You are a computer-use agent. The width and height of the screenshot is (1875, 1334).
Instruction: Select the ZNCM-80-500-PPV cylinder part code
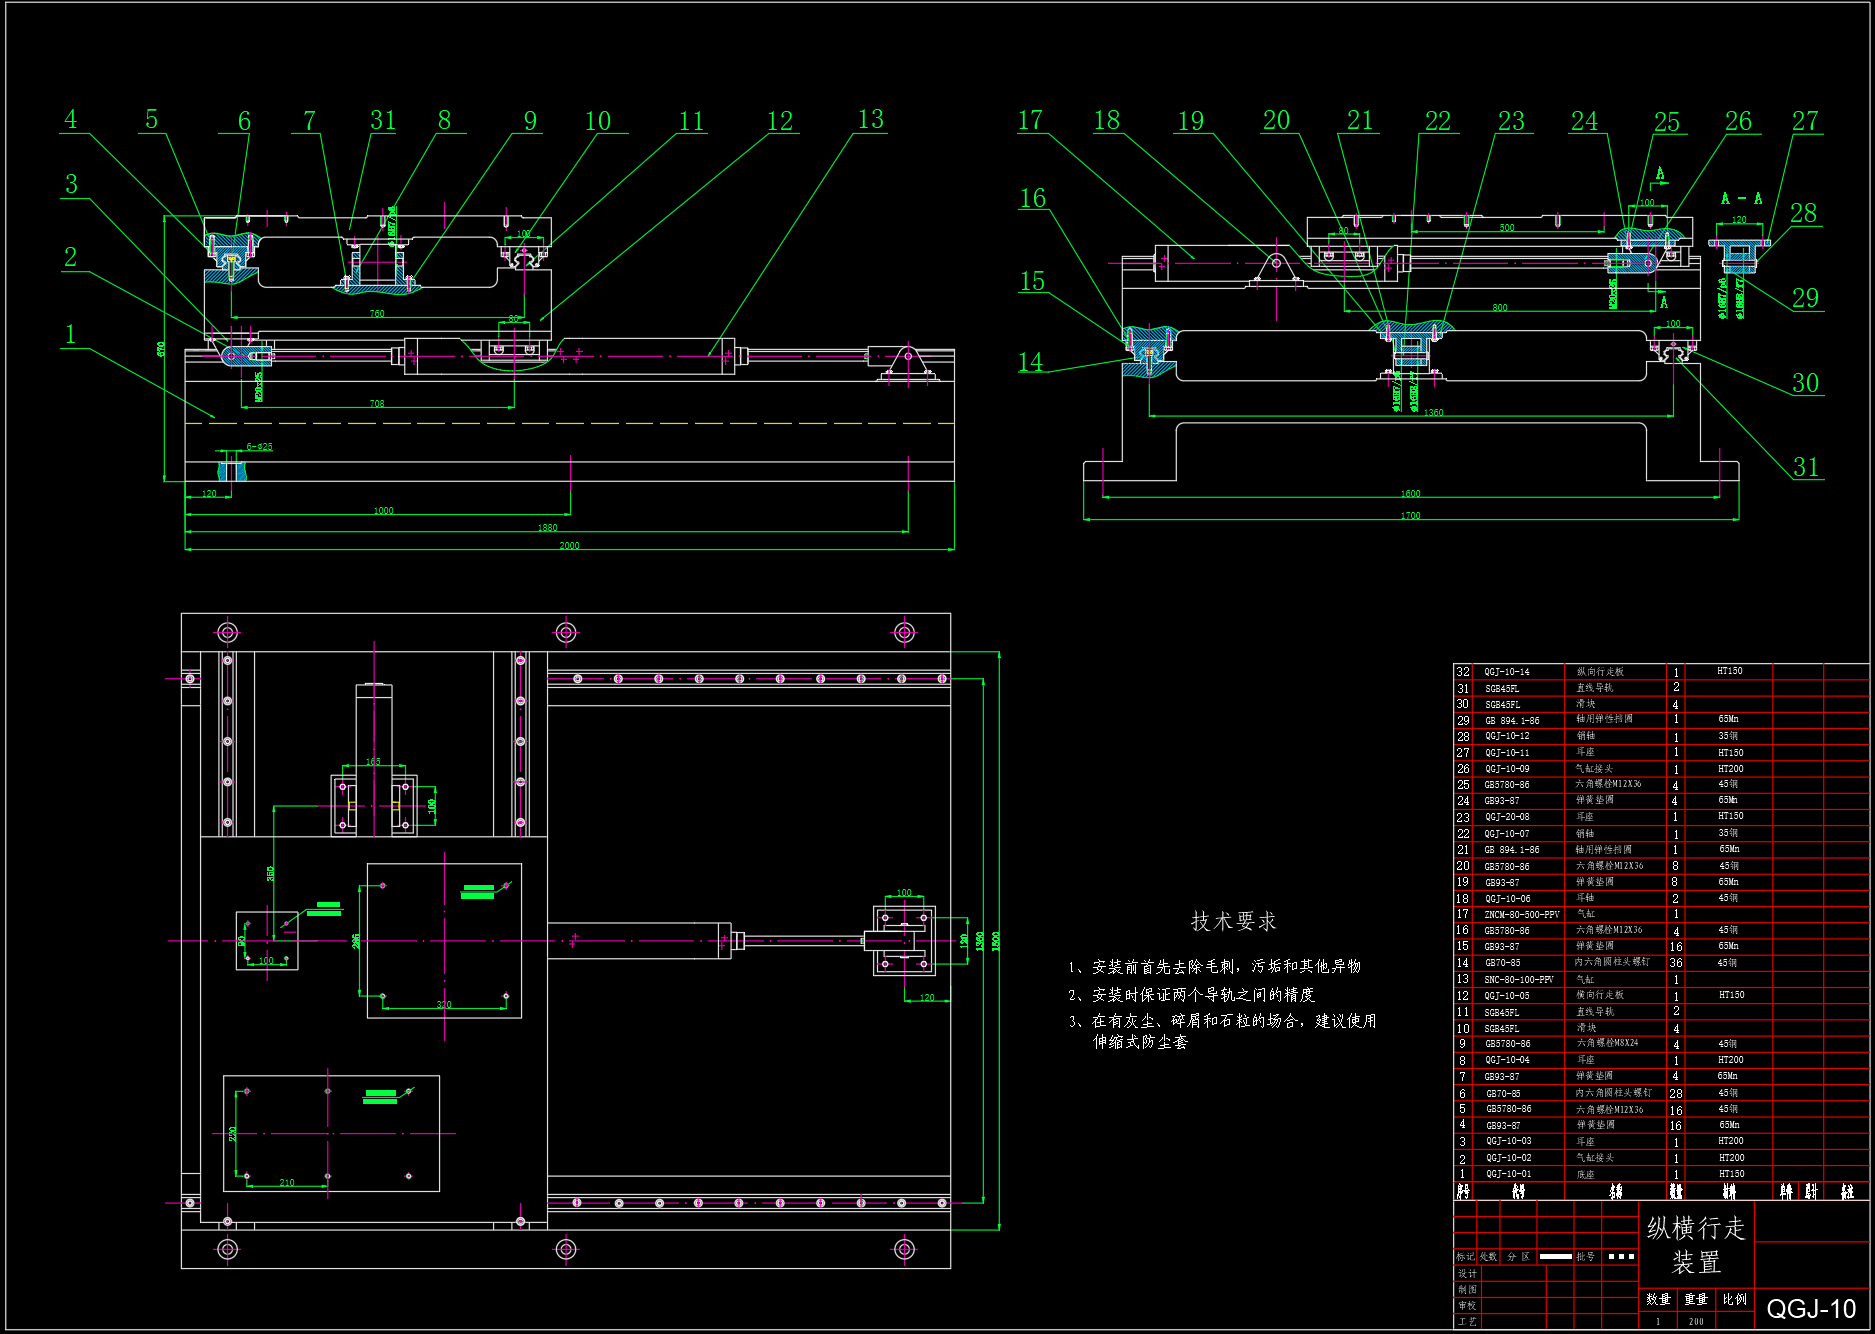1521,914
